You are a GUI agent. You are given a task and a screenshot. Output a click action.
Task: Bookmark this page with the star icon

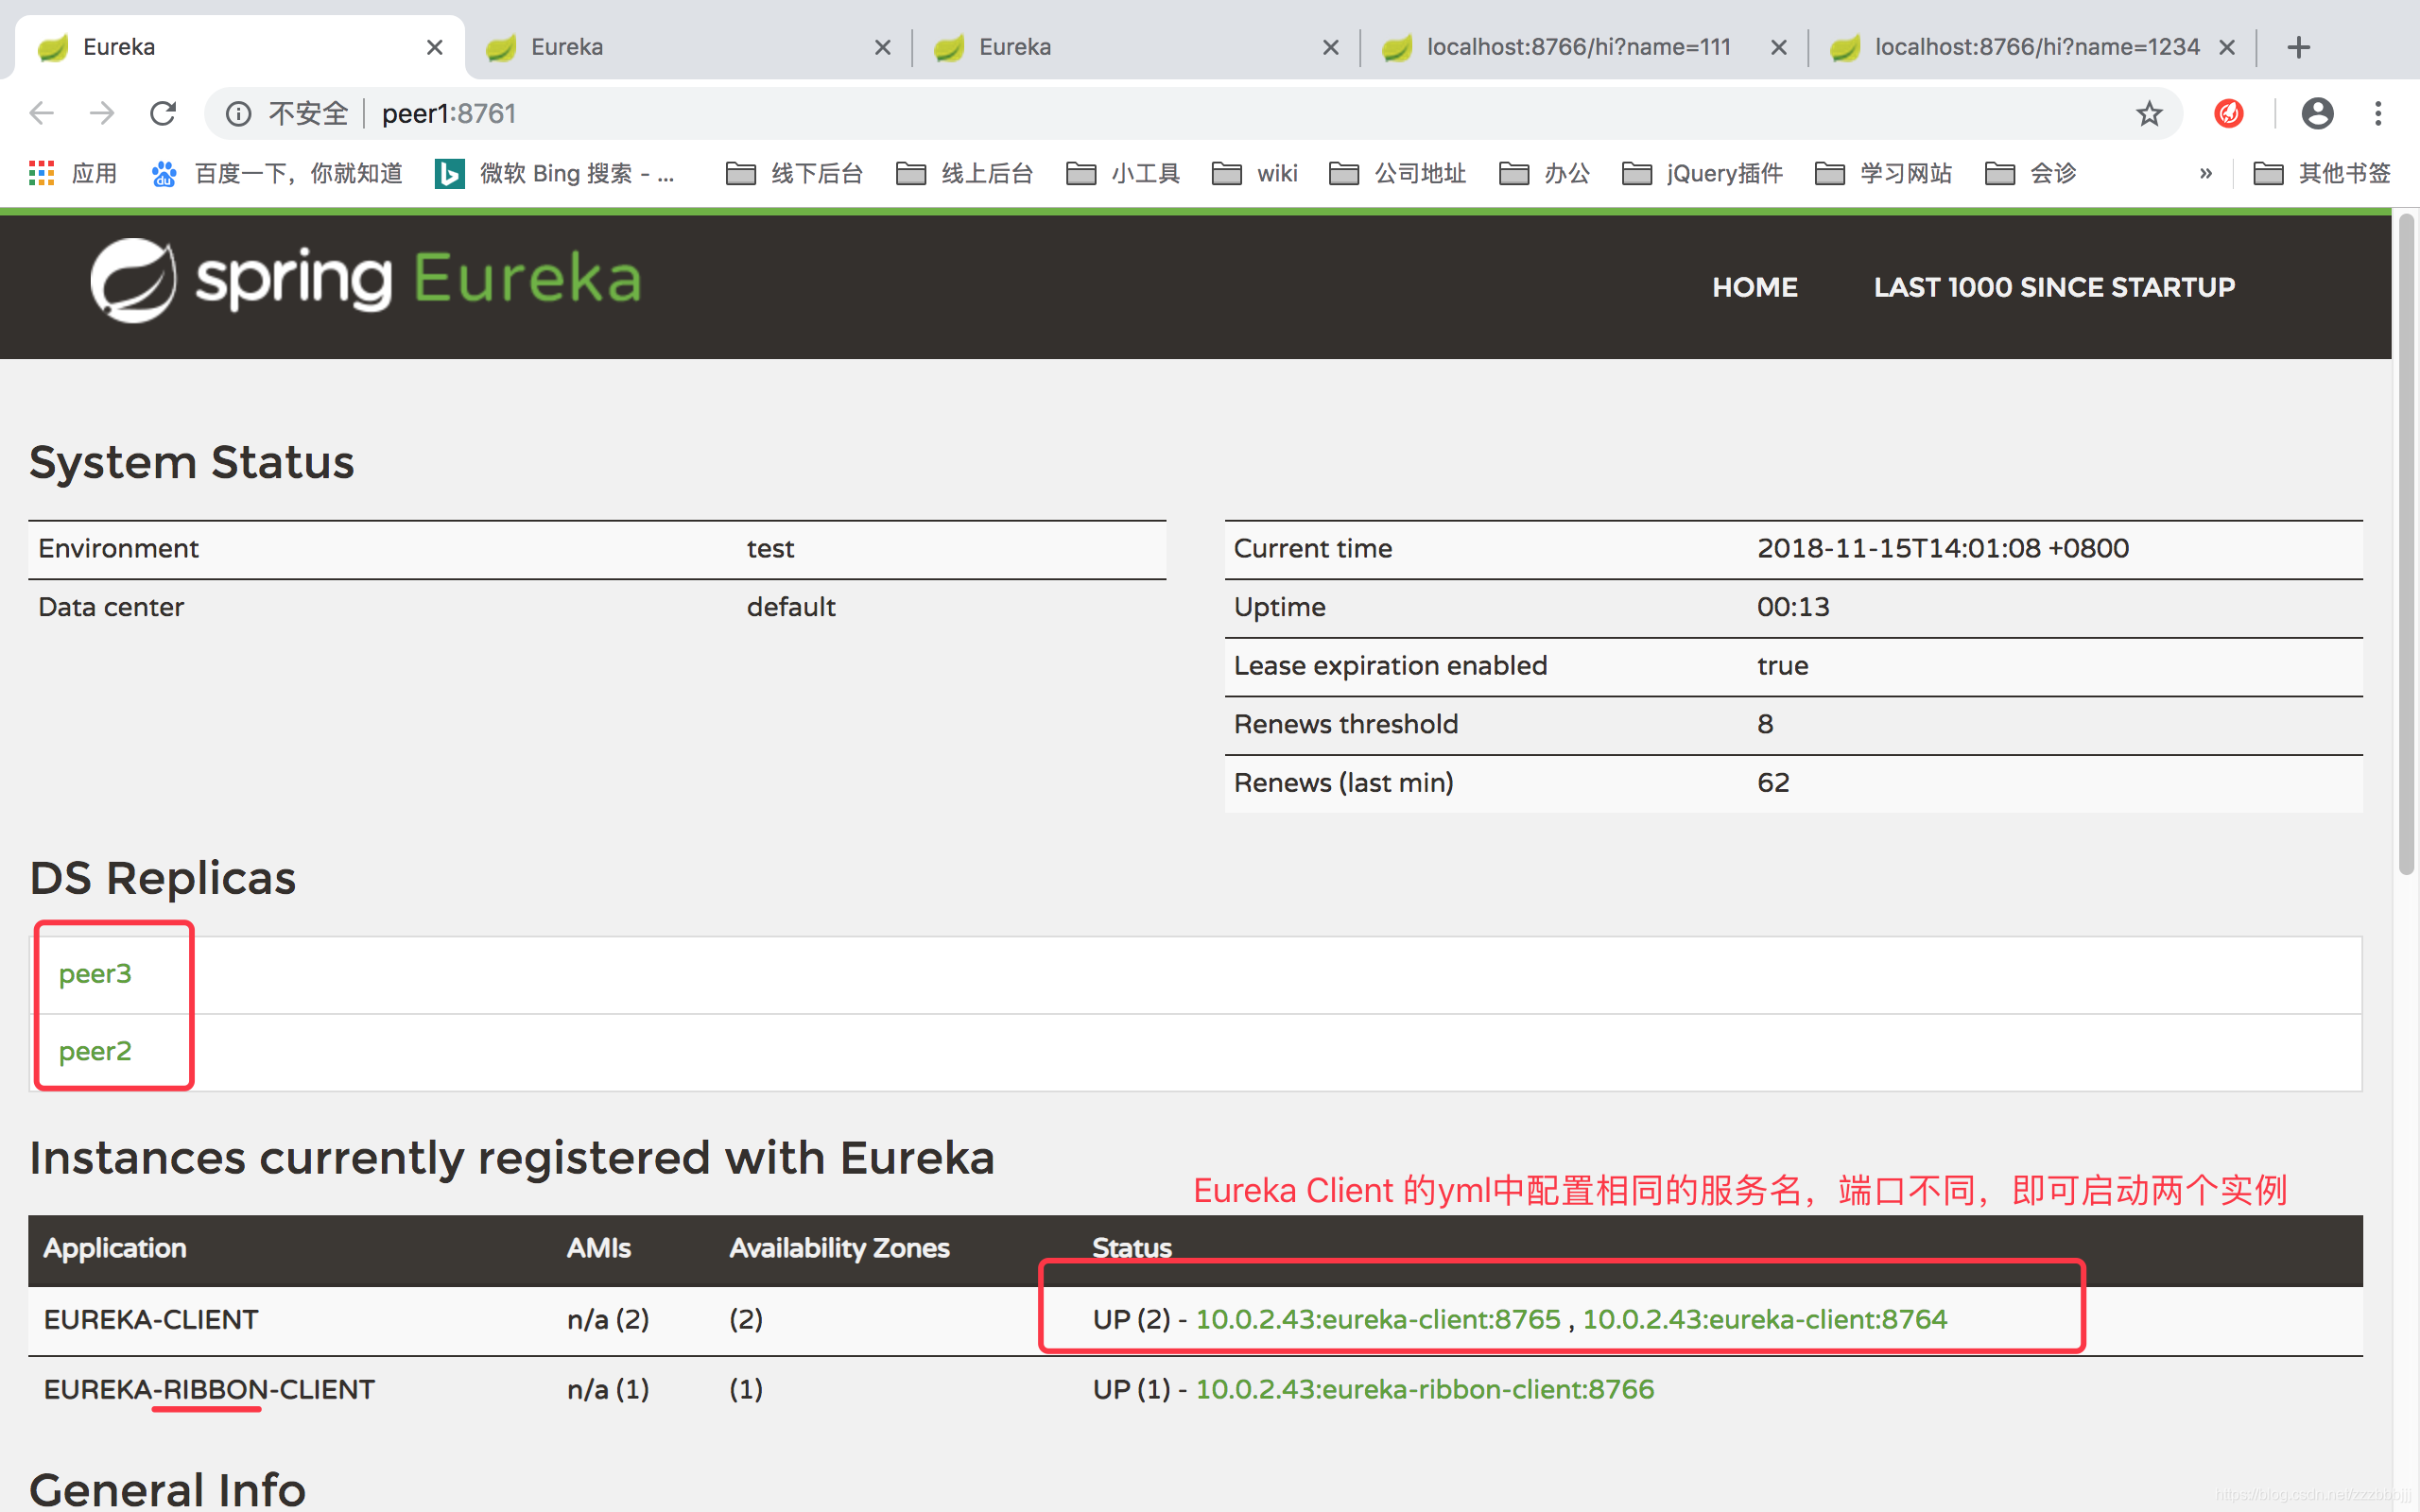(2149, 114)
